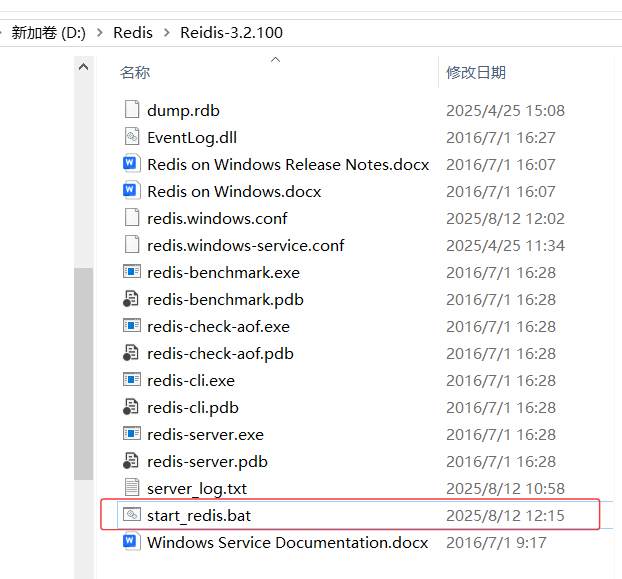This screenshot has width=622, height=579.
Task: Click redis-check-aof.exe application icon
Action: (x=132, y=326)
